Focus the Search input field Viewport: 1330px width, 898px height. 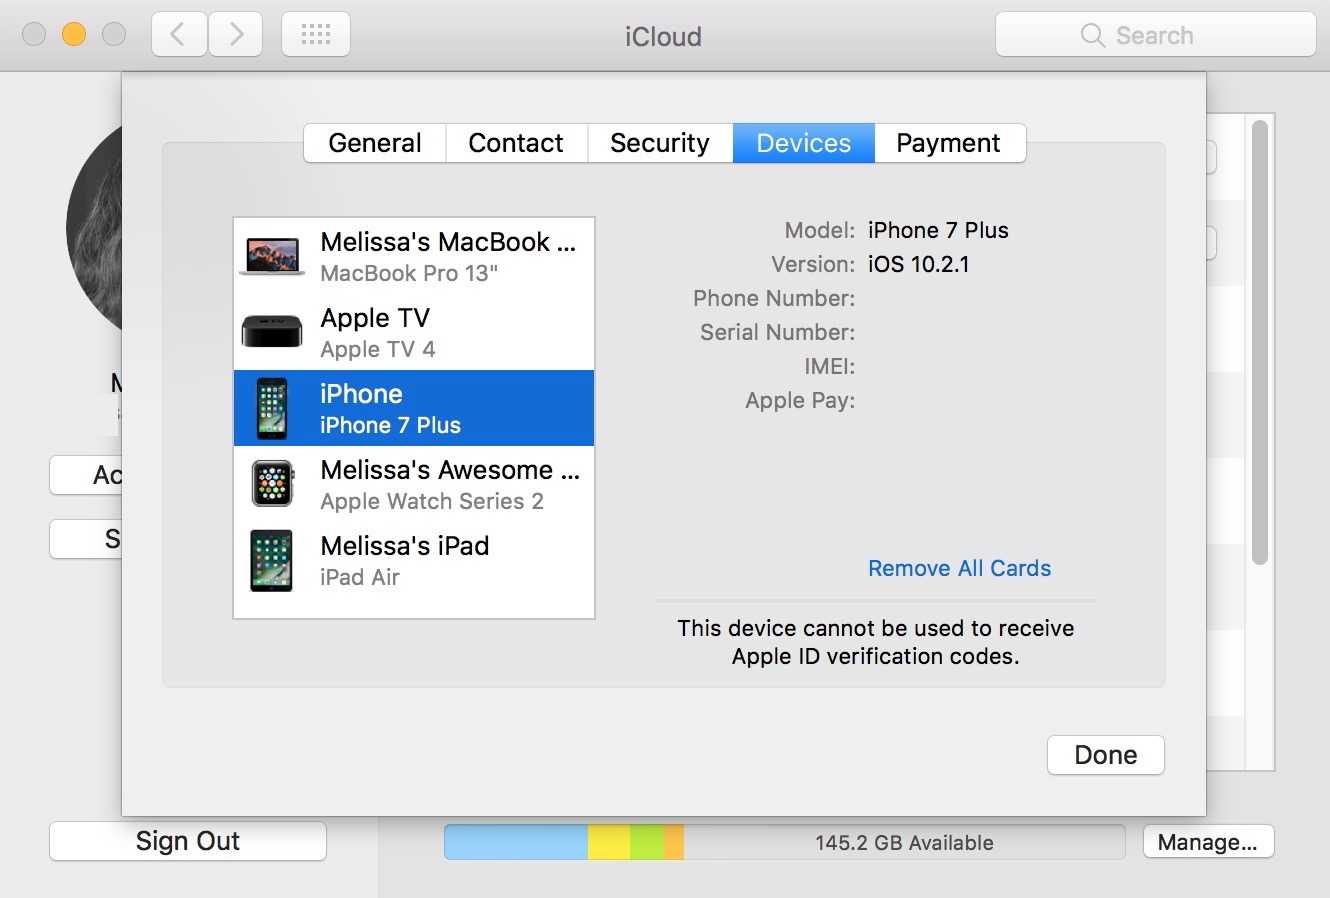1156,35
